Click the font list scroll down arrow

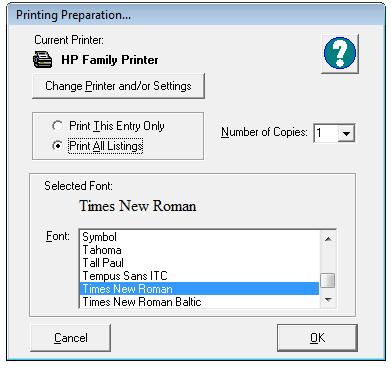[328, 300]
